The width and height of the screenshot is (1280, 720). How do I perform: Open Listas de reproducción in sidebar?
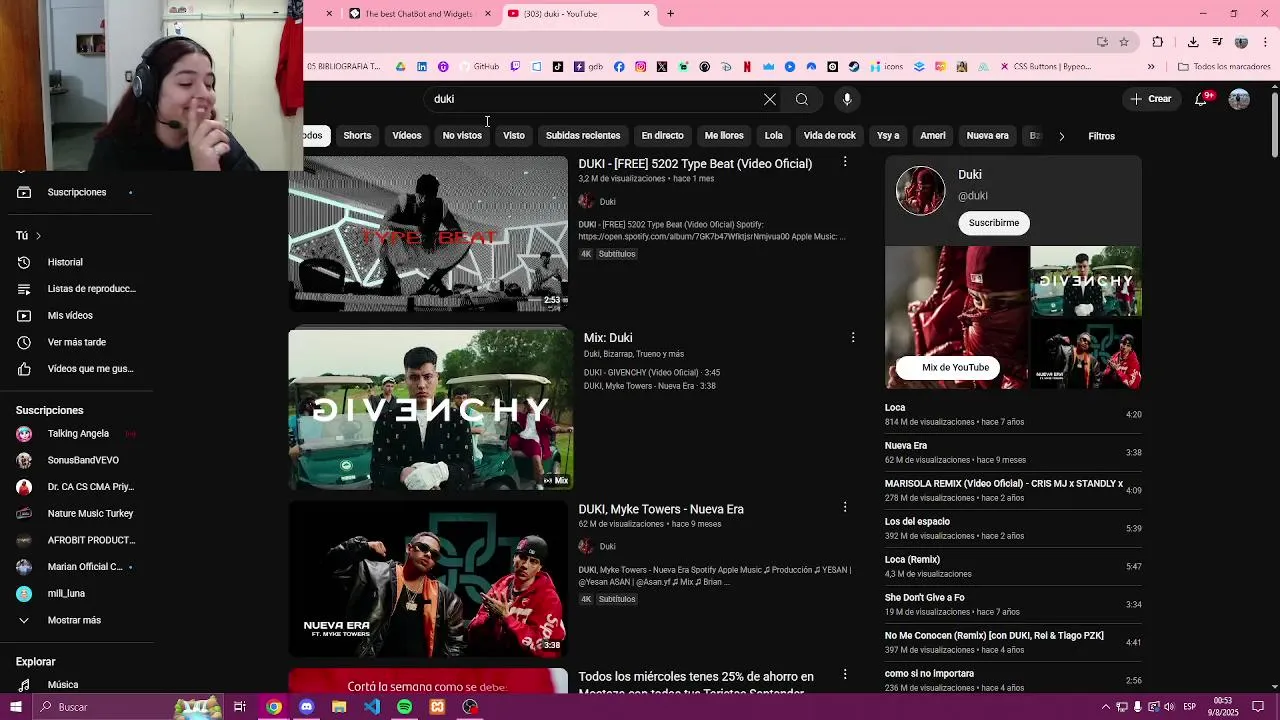pyautogui.click(x=76, y=289)
